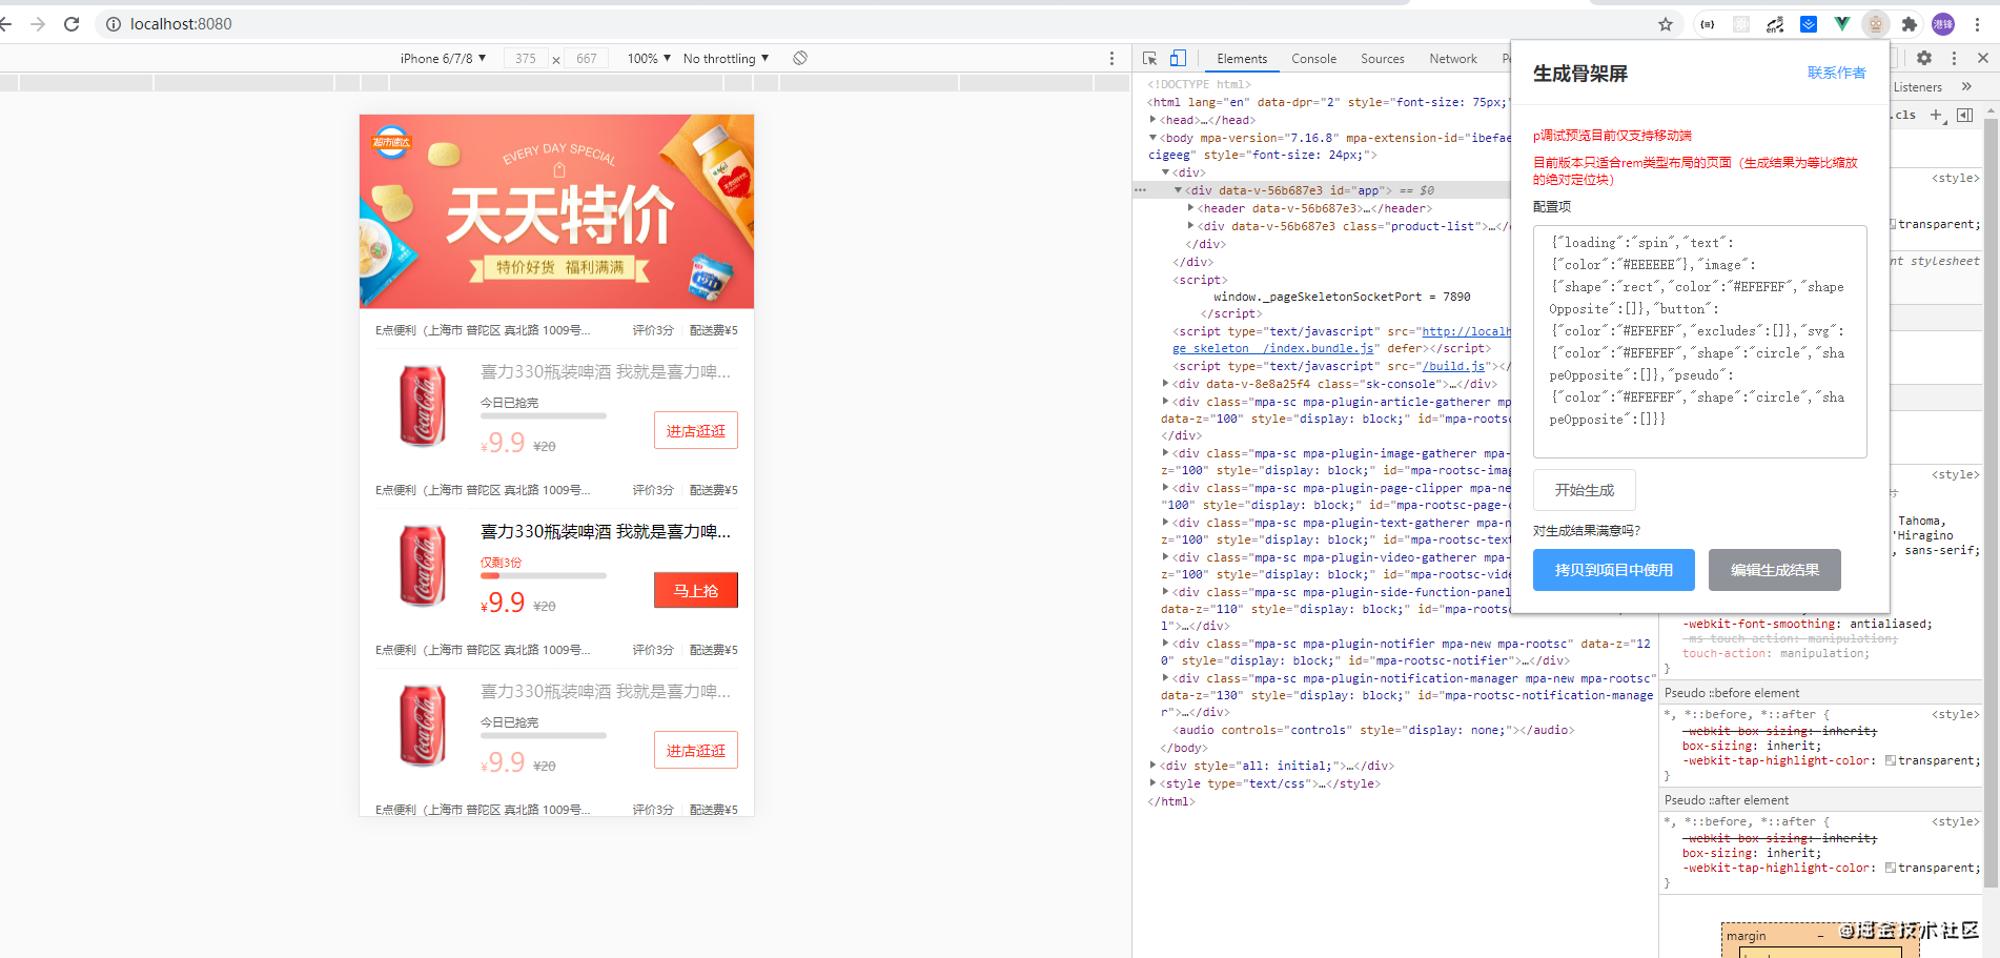Bookmark this page with the star icon
This screenshot has height=958, width=2000.
pos(1665,24)
